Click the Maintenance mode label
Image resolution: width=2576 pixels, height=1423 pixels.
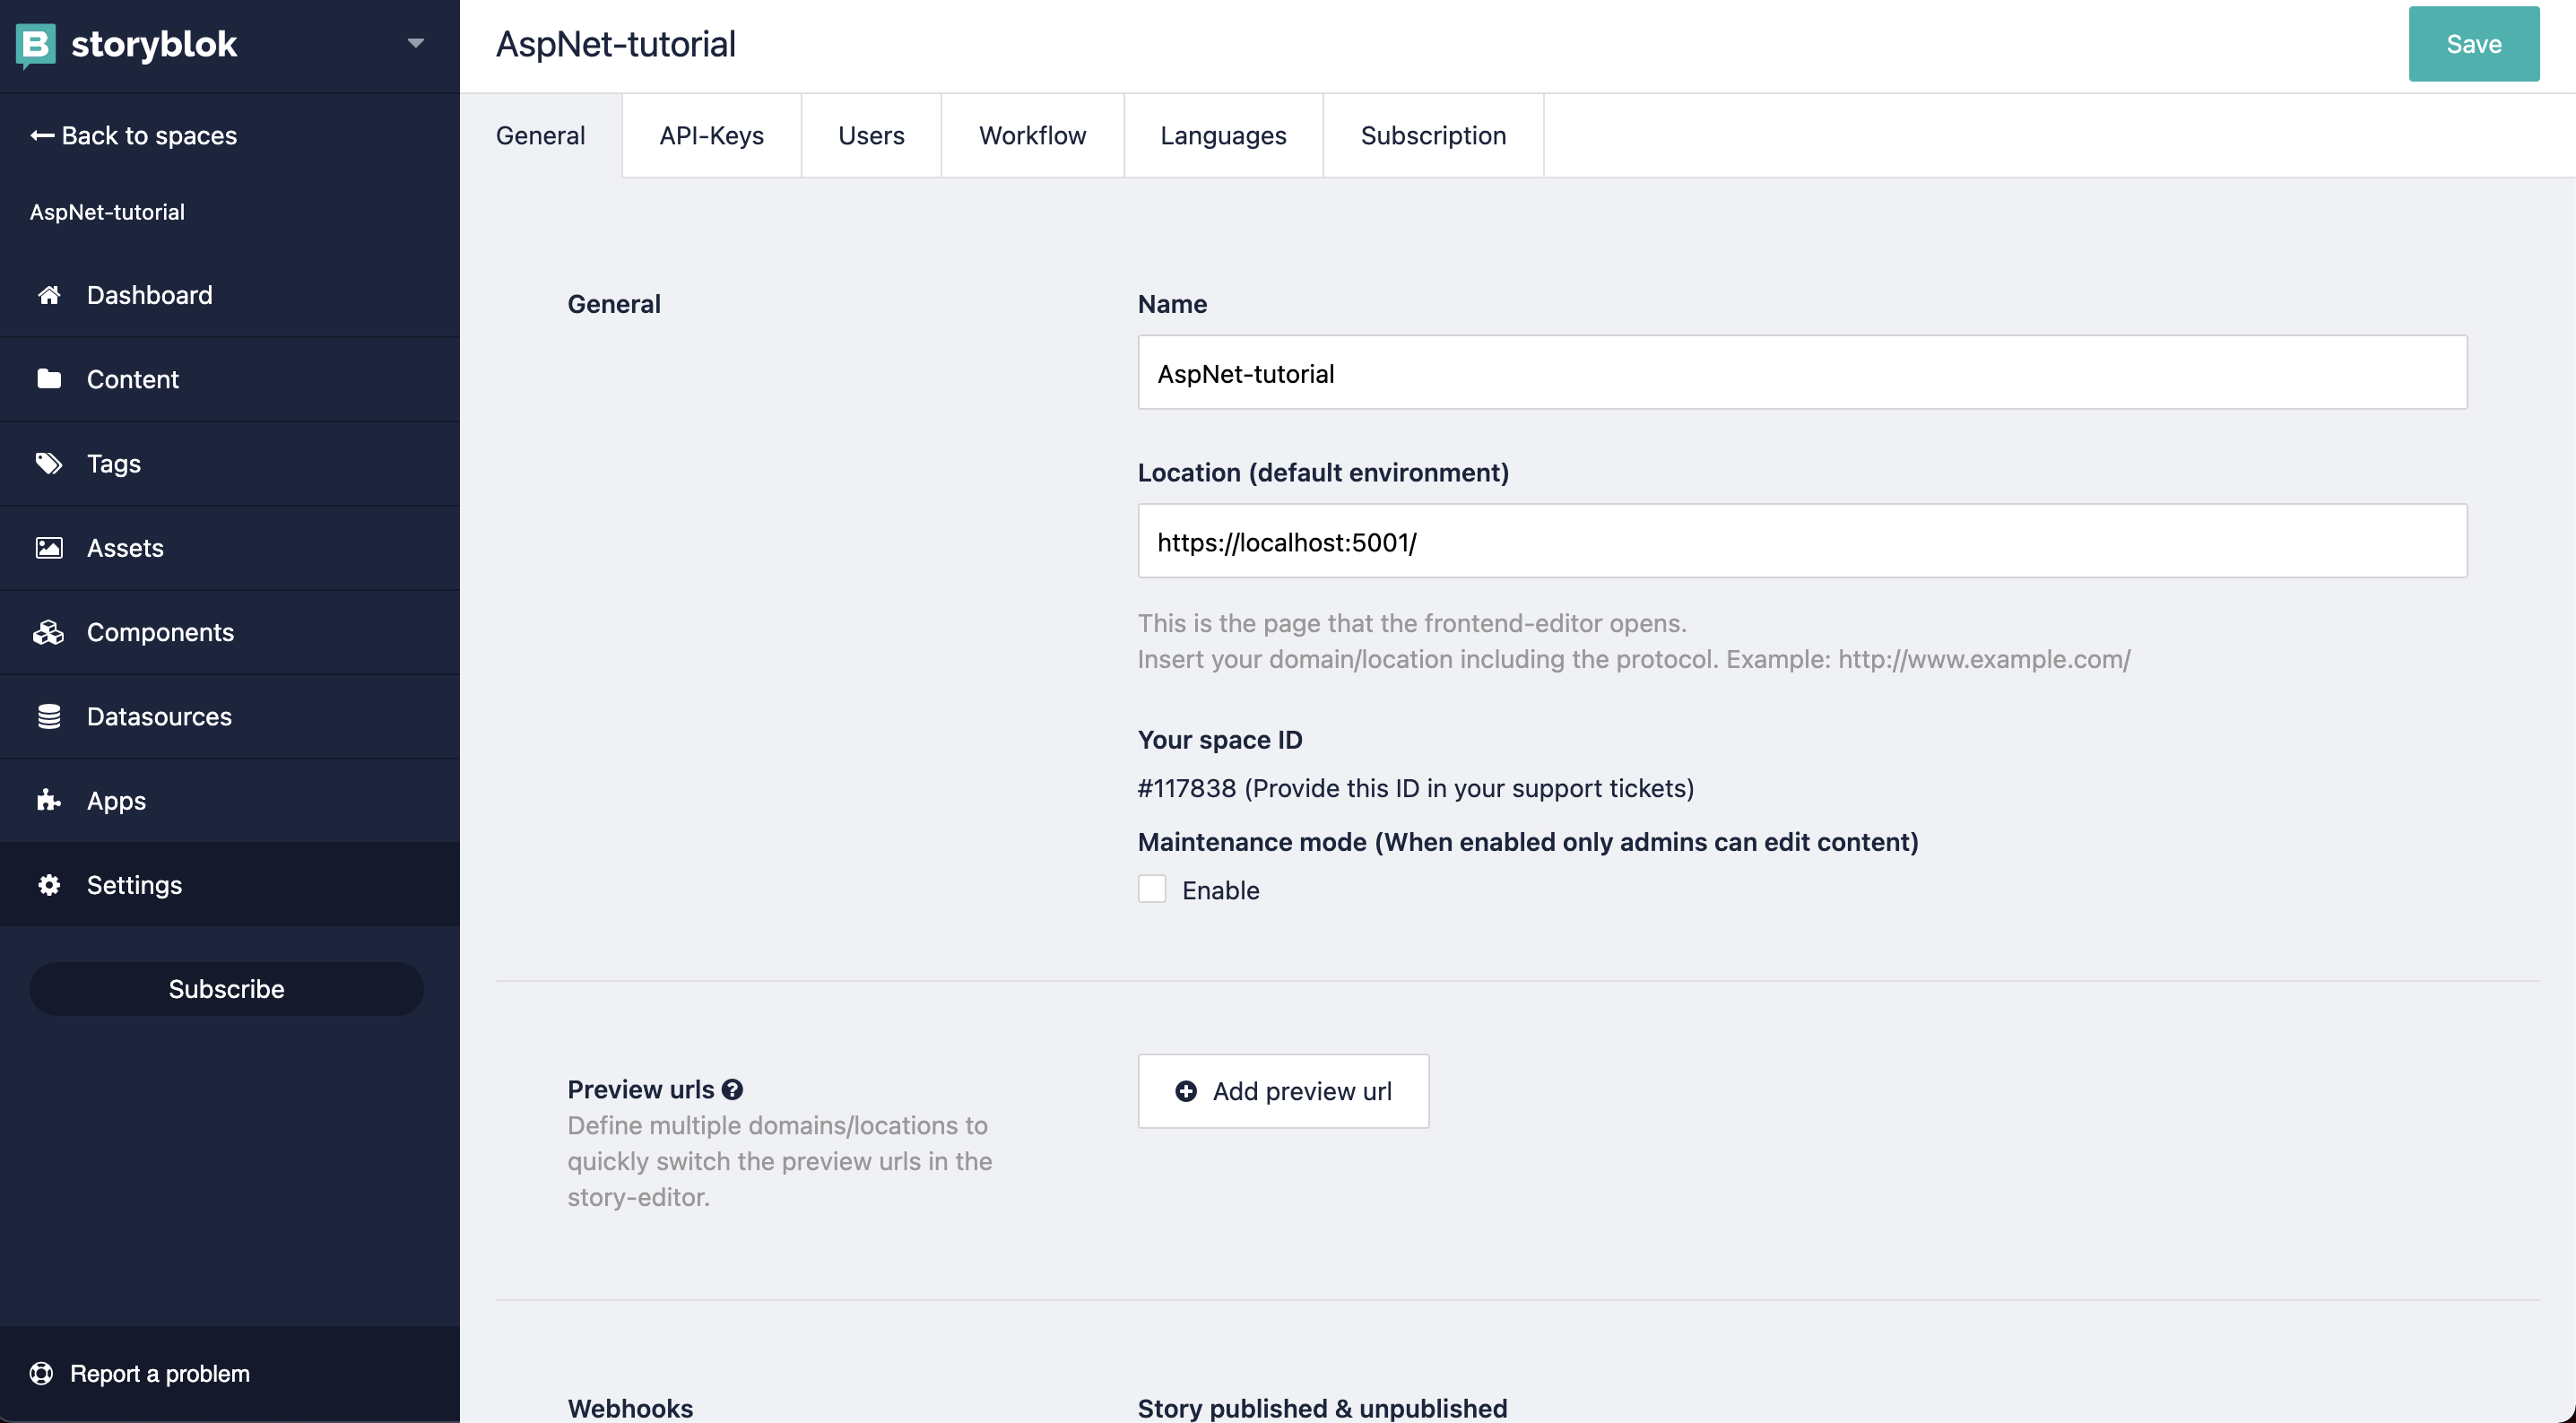[x=1528, y=842]
